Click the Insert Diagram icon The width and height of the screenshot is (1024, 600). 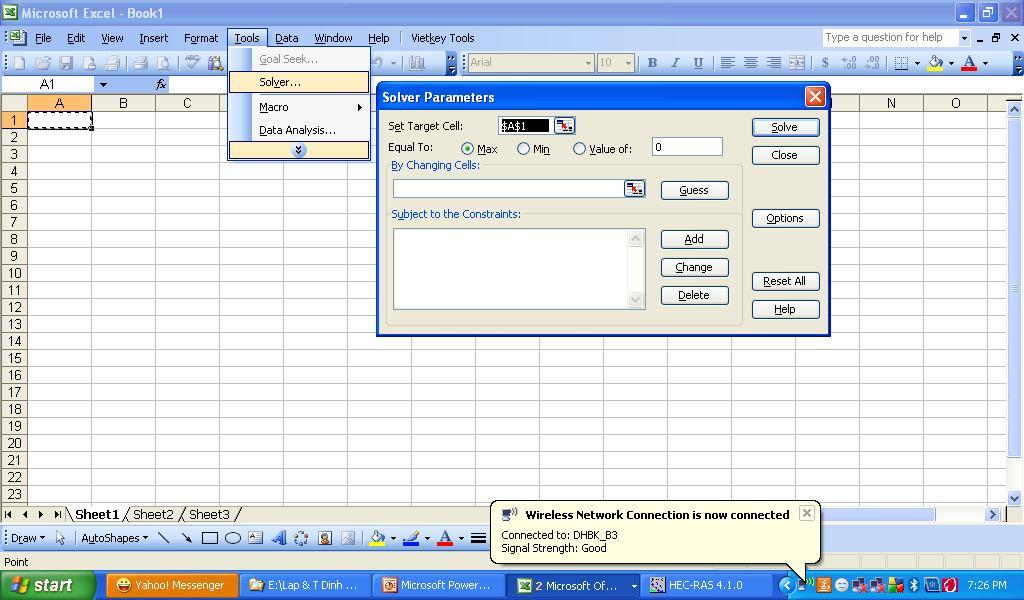click(301, 538)
